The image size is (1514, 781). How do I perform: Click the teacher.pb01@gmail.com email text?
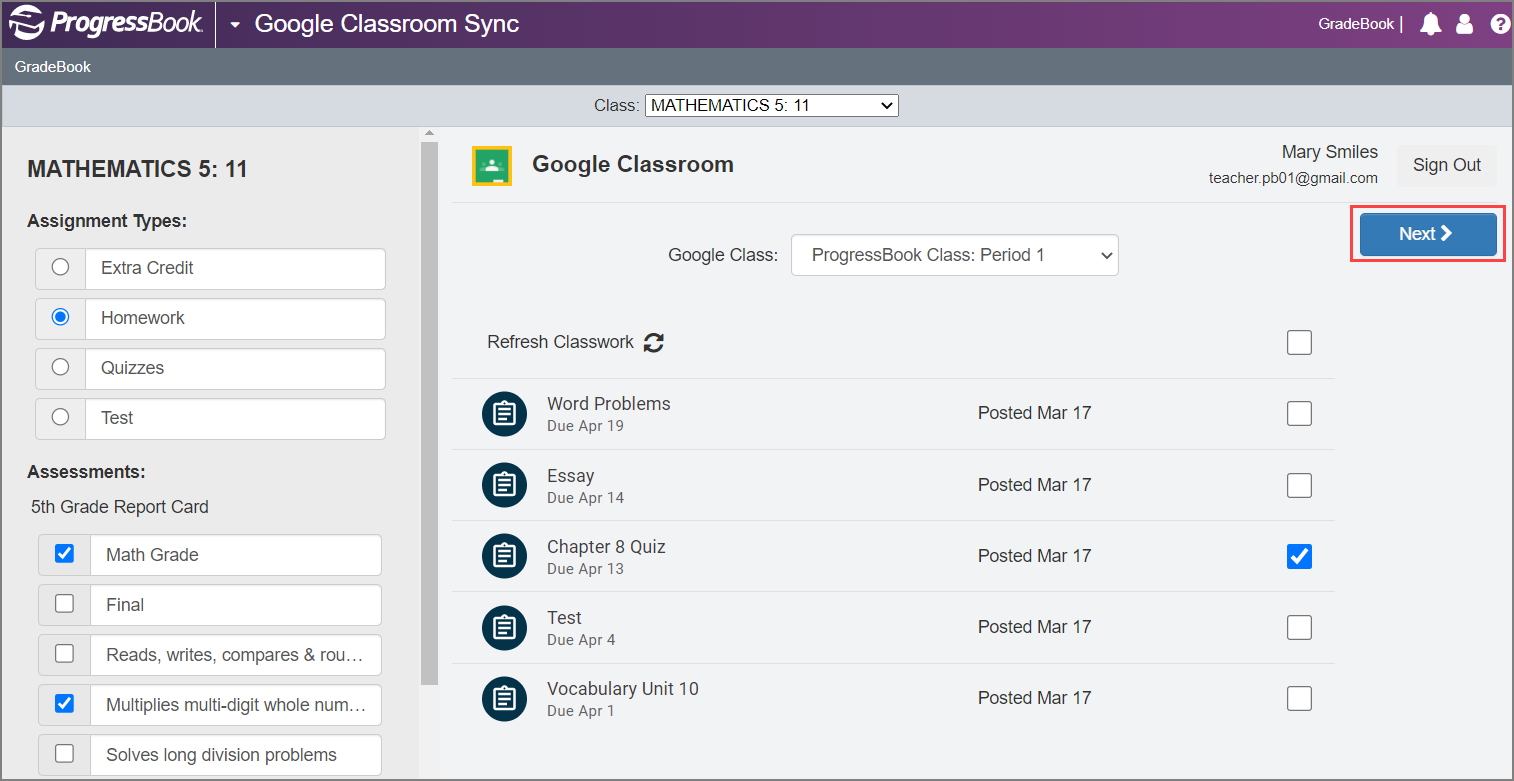1293,178
